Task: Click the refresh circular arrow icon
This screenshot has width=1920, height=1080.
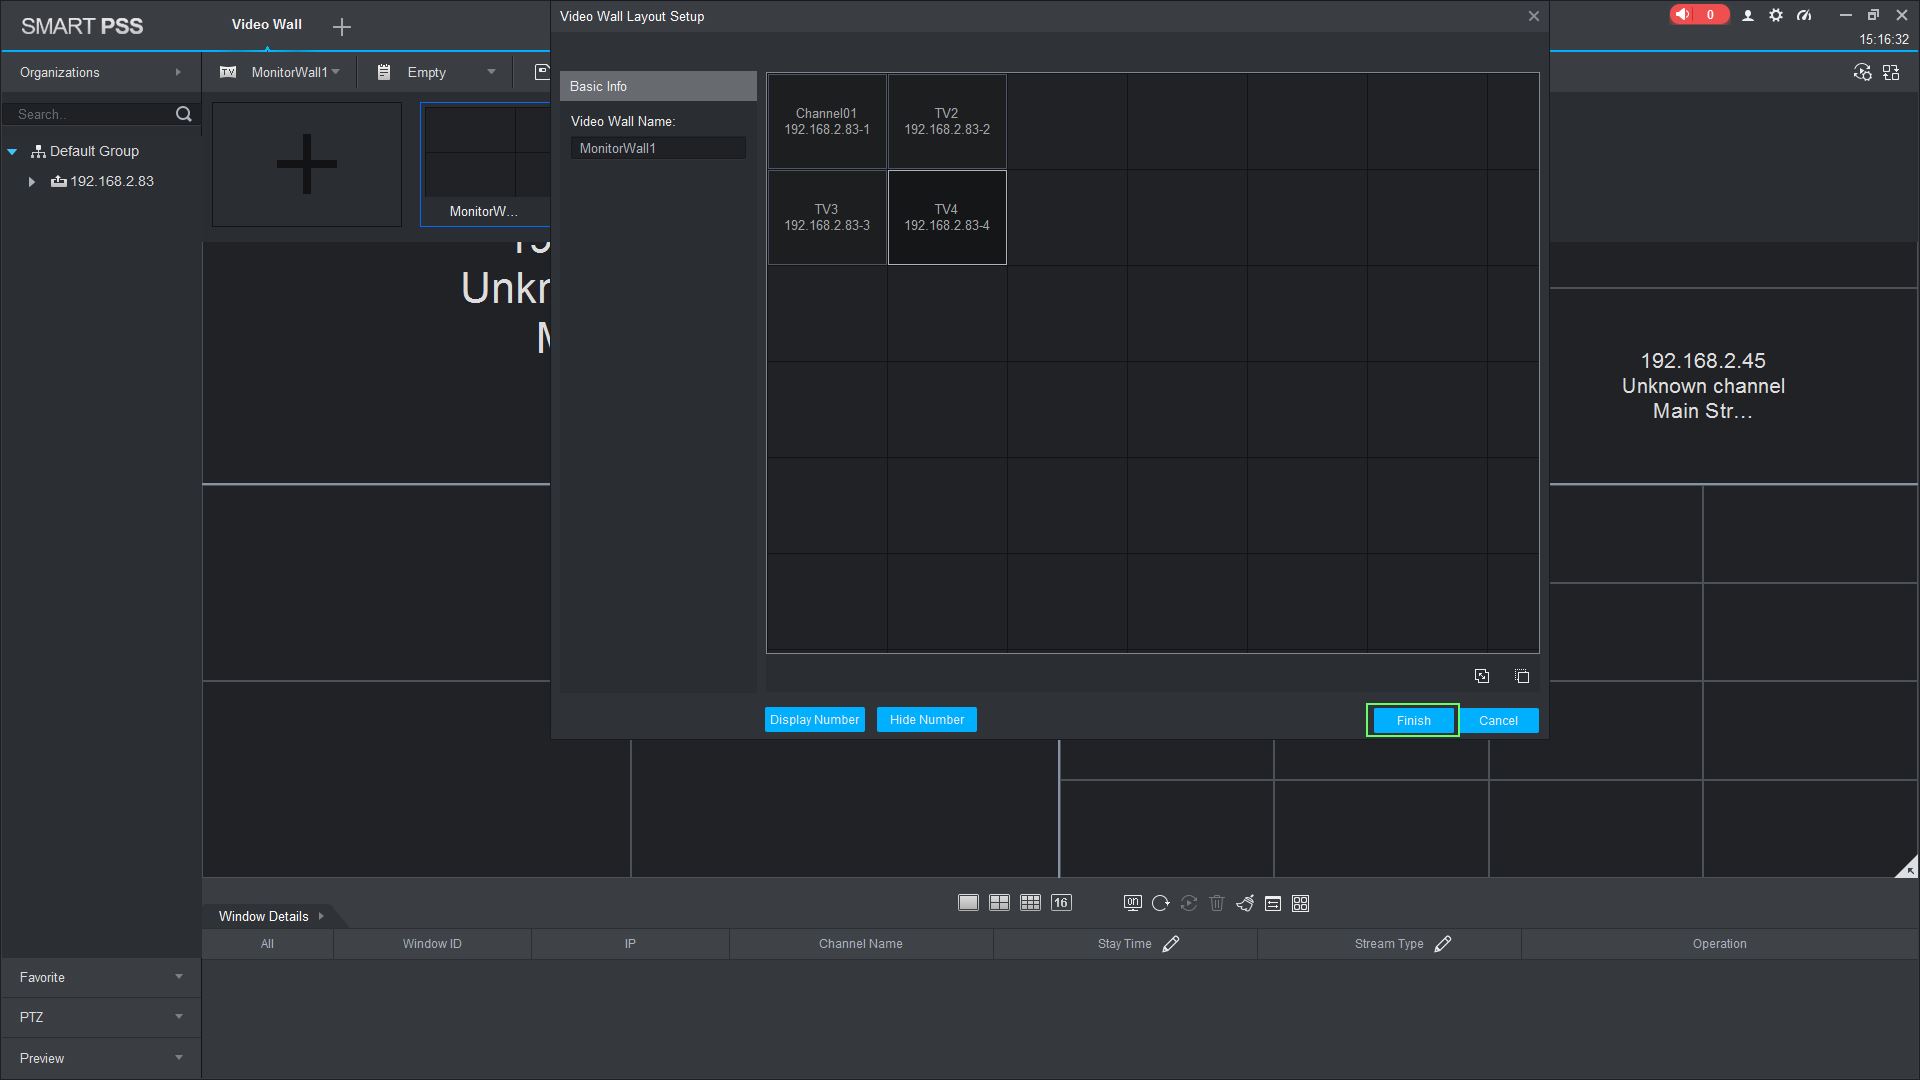Action: [x=1160, y=903]
